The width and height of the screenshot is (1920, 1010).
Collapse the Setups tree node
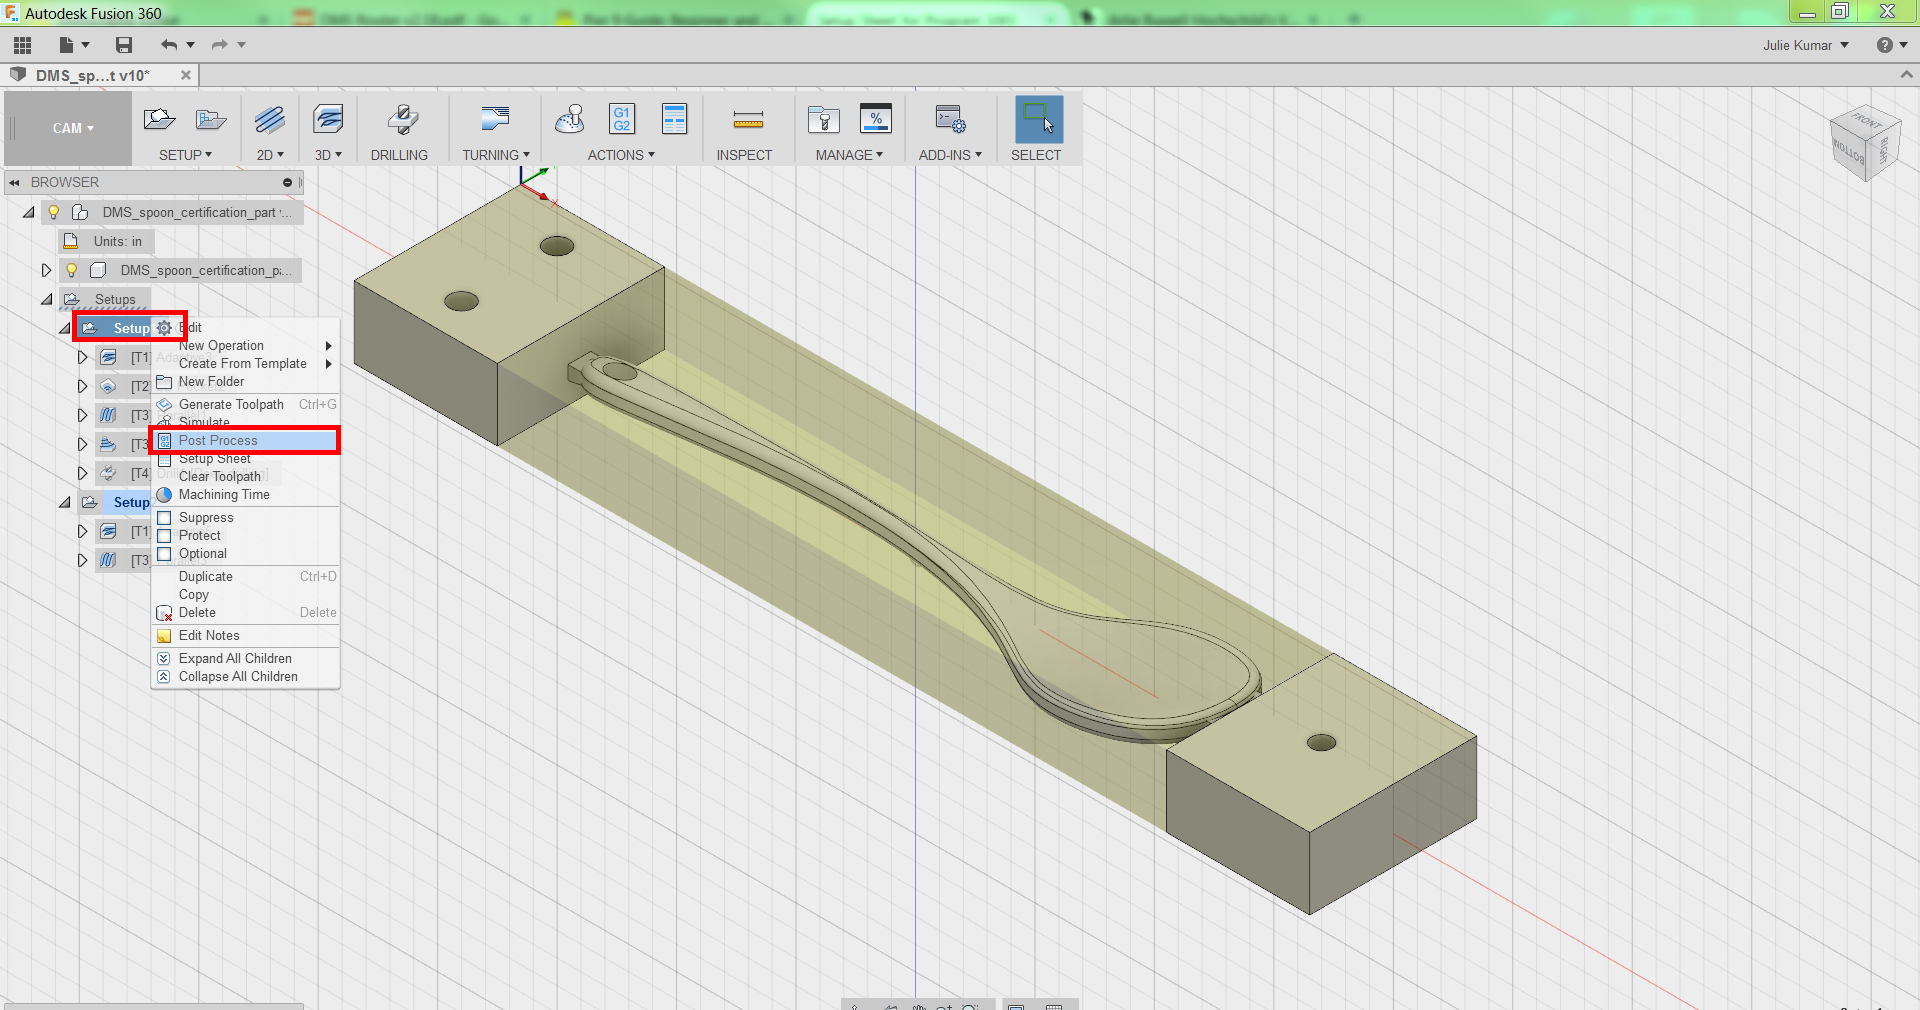tap(47, 299)
